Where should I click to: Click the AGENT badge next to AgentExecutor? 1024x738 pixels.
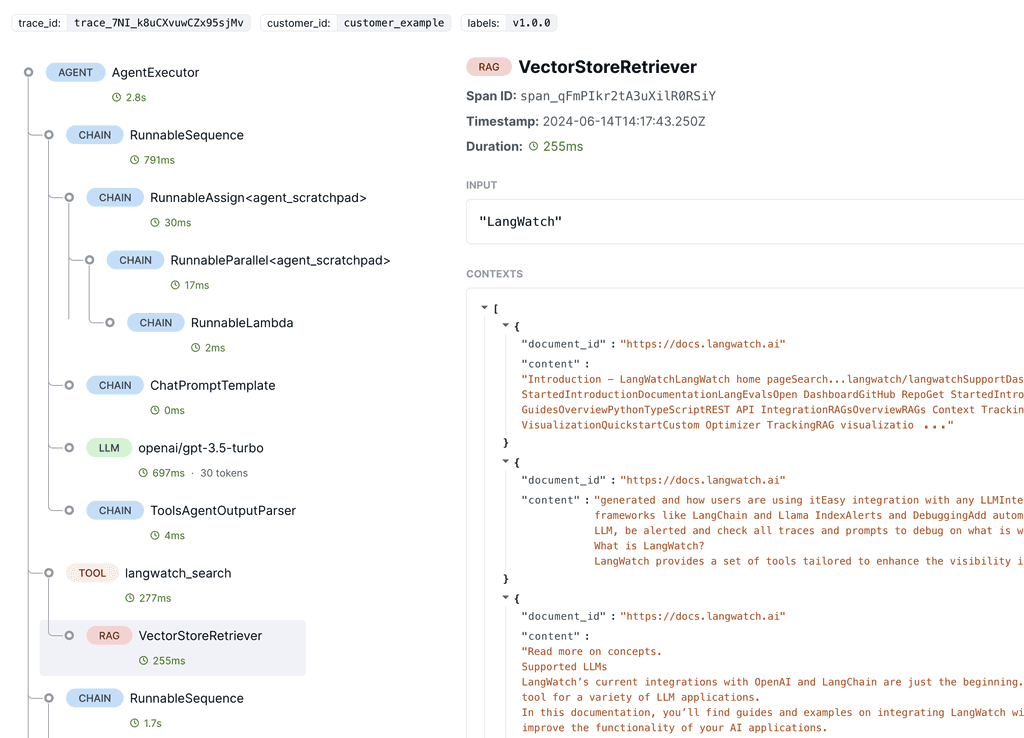[x=74, y=72]
